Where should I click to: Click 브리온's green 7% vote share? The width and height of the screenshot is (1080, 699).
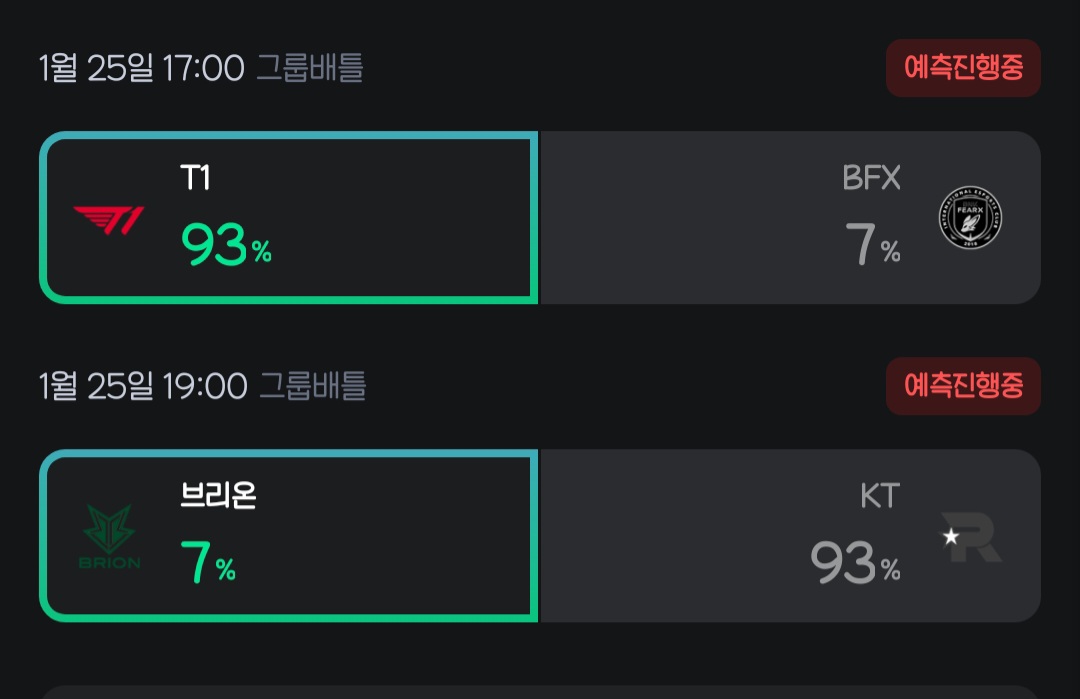(208, 563)
